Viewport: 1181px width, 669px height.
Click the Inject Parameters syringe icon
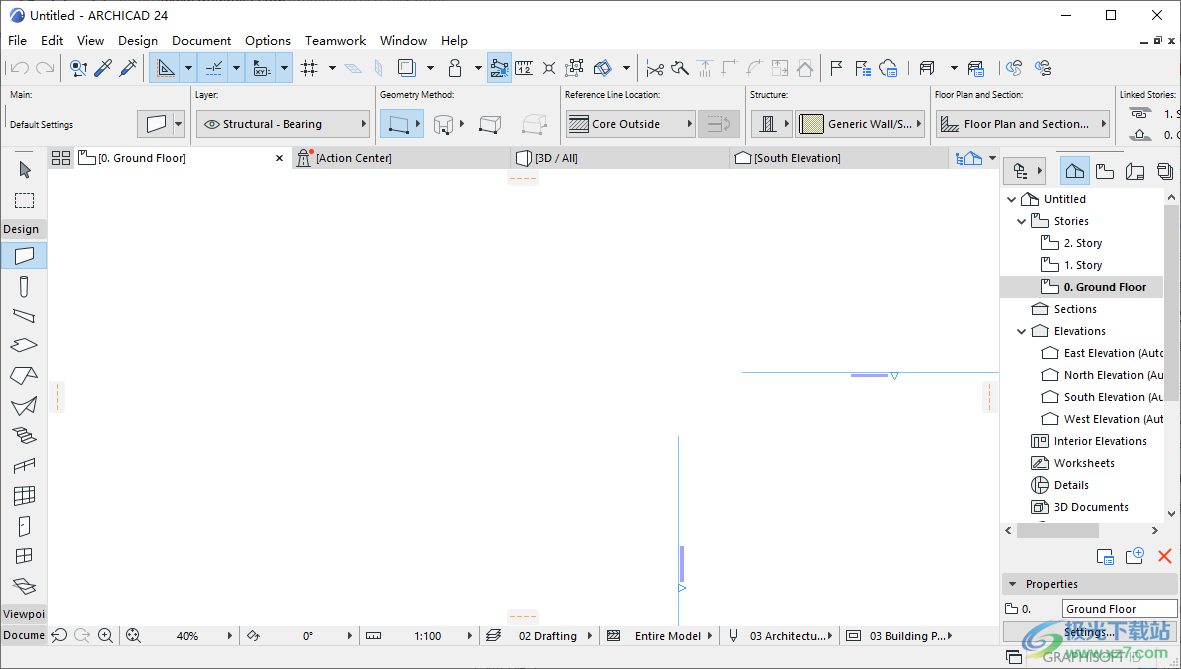point(128,69)
